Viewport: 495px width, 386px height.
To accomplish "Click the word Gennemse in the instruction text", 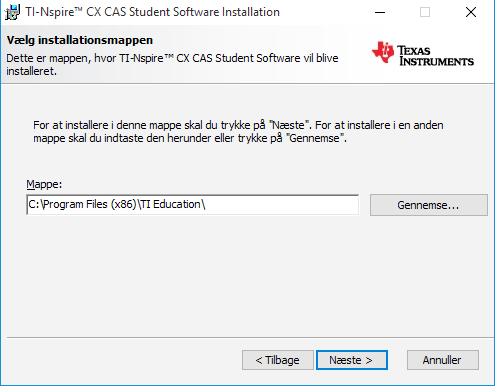I will (x=314, y=138).
